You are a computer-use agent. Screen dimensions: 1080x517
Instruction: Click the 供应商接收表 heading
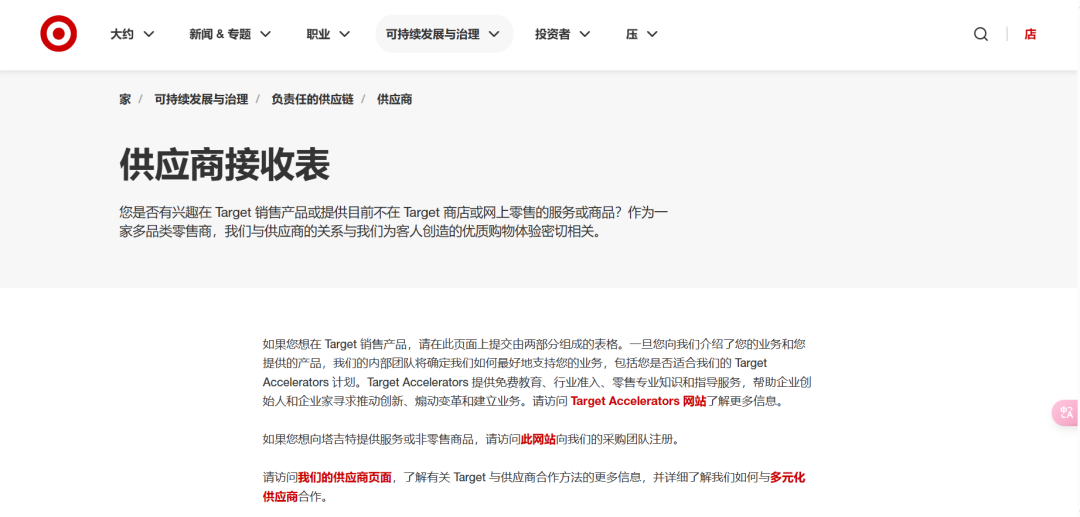[x=225, y=164]
